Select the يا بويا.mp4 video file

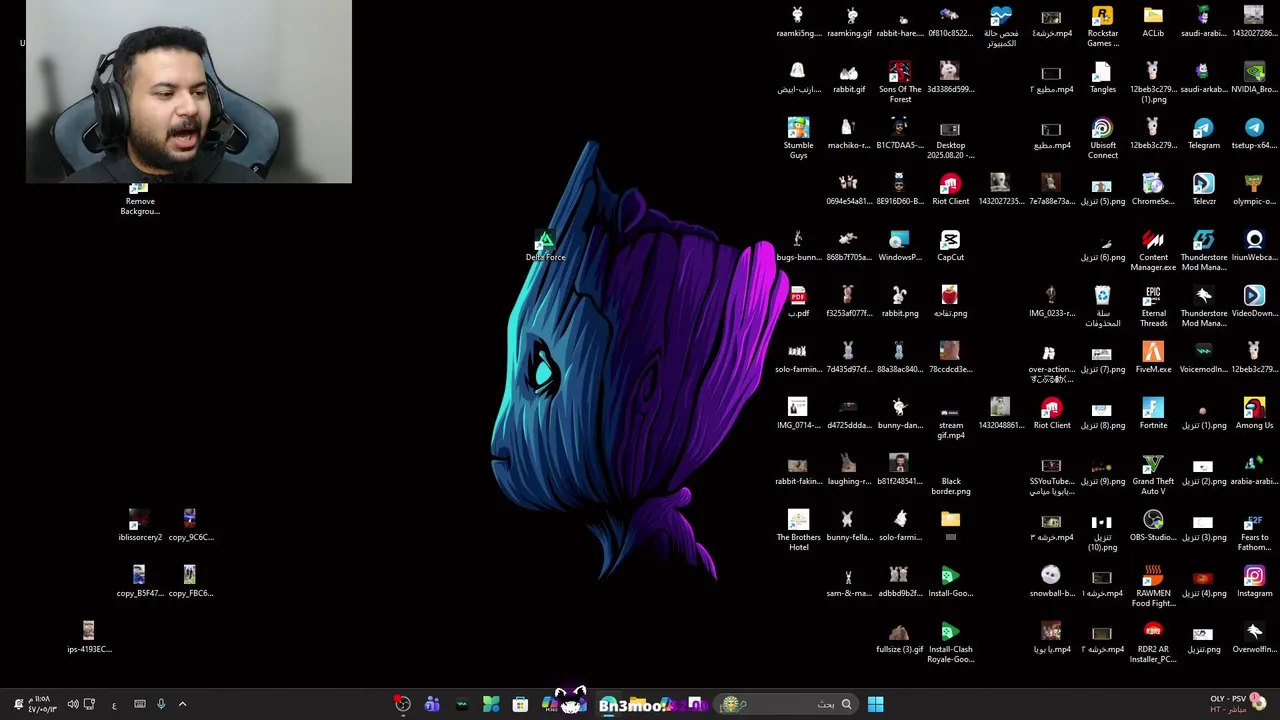pyautogui.click(x=1051, y=638)
